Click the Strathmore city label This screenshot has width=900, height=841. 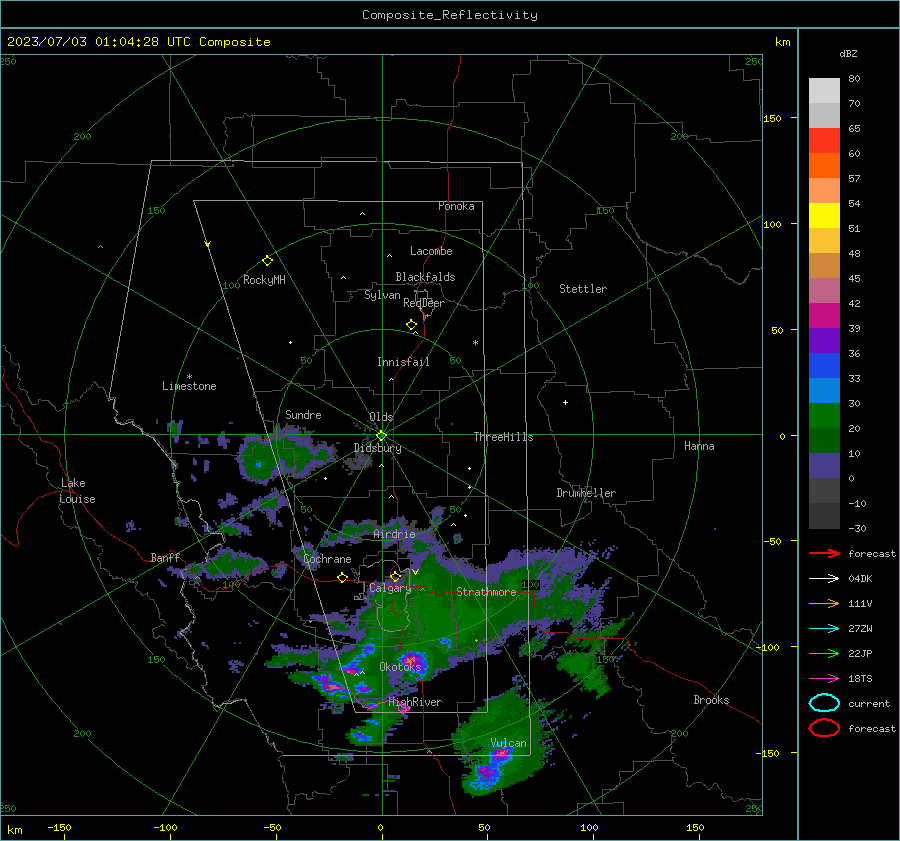coord(486,592)
